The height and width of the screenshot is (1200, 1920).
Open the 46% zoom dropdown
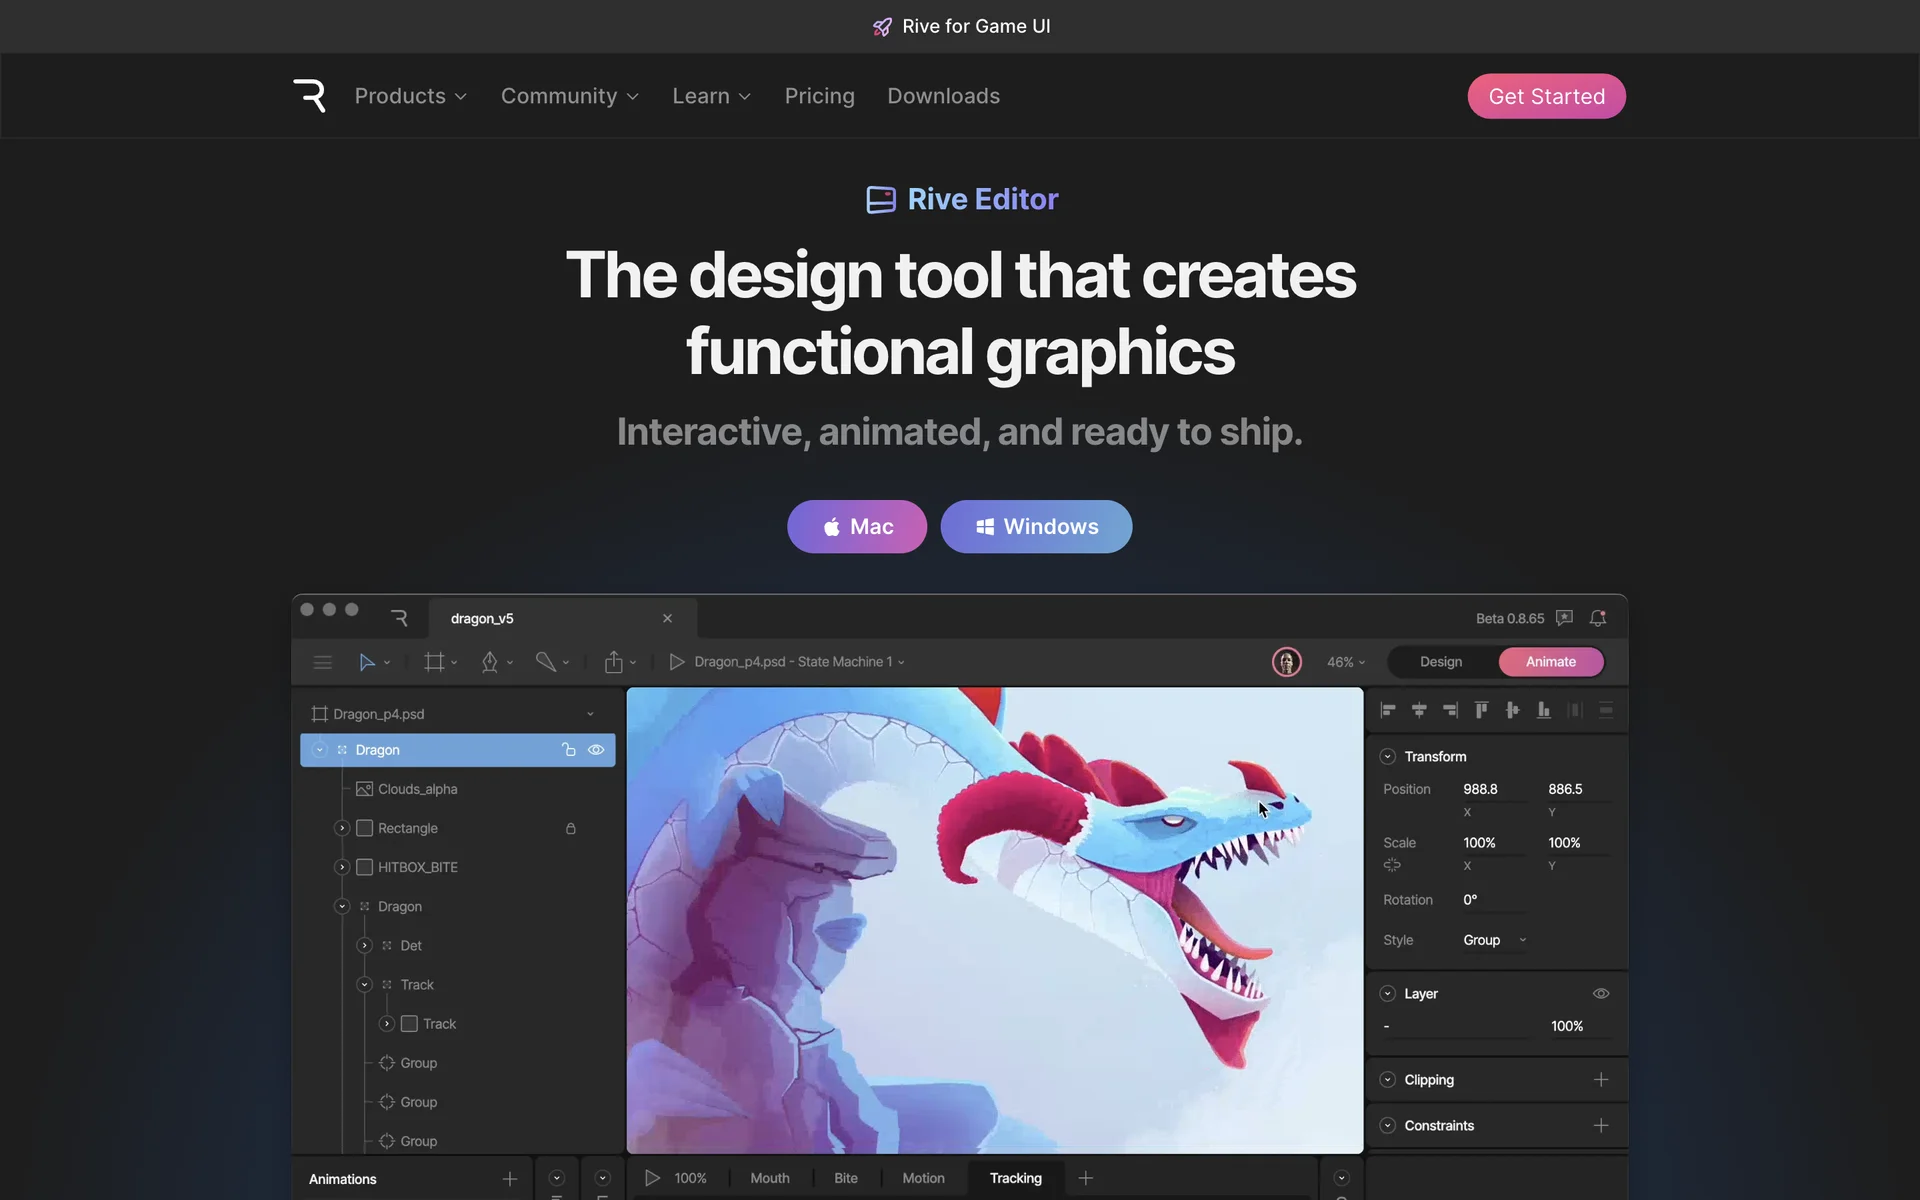point(1345,662)
